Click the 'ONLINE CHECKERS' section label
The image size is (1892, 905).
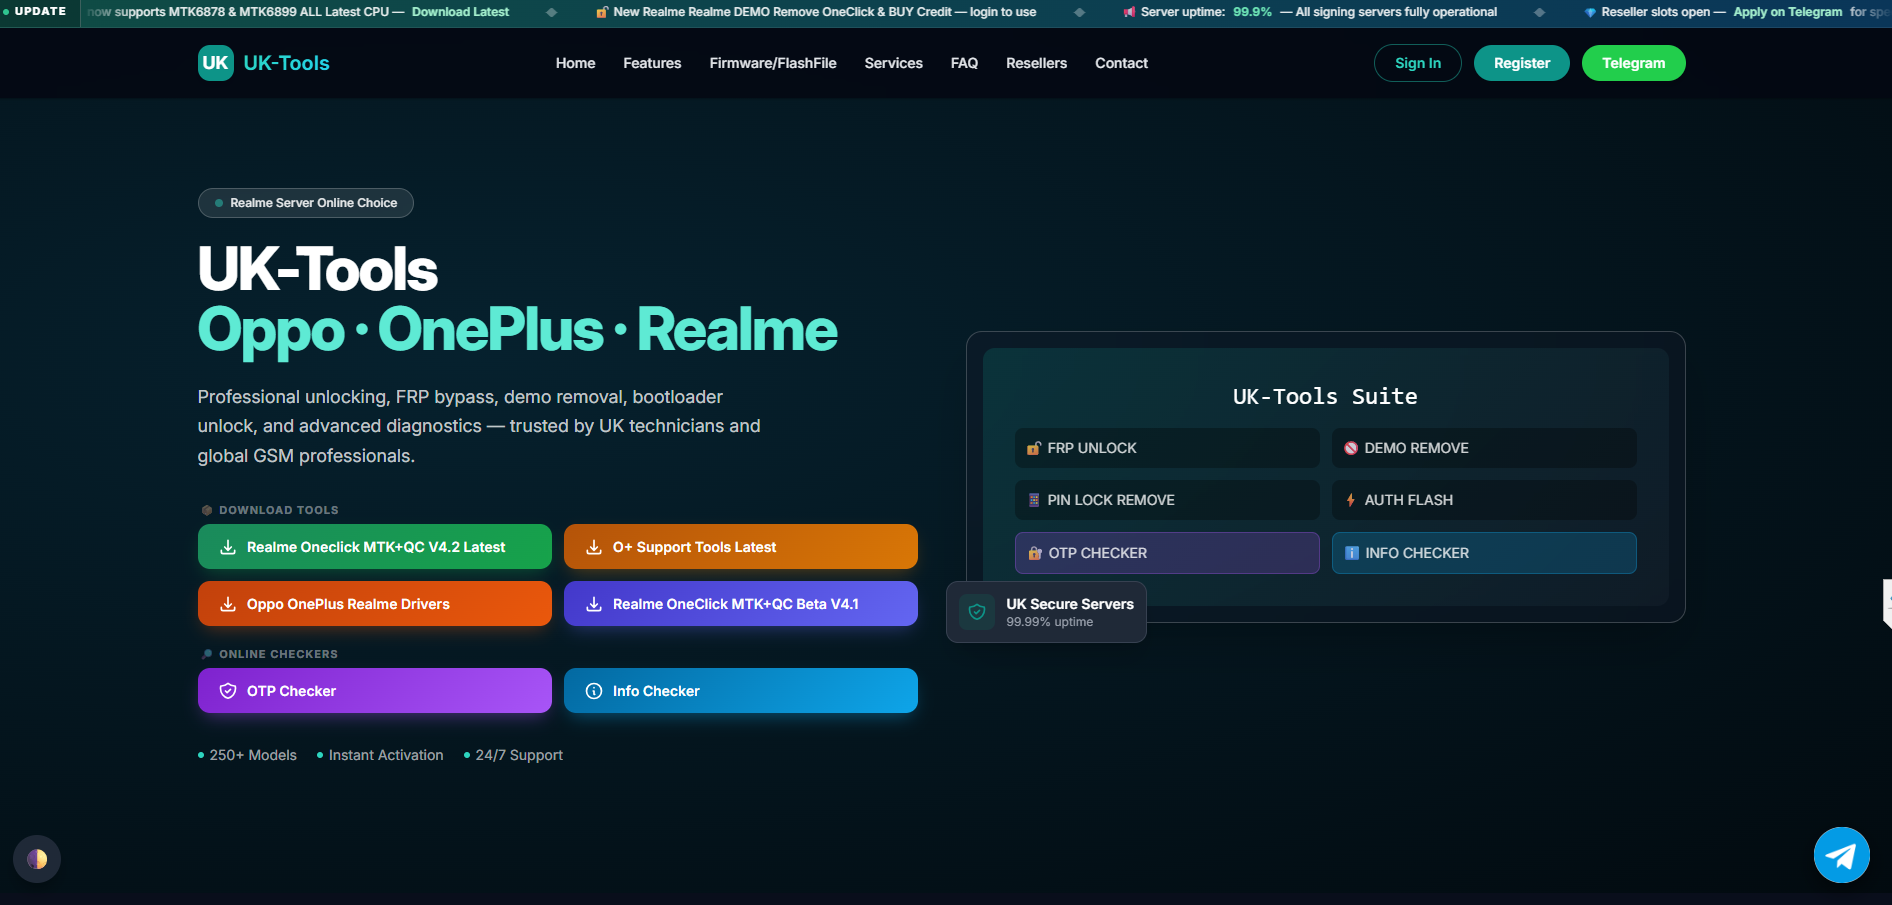click(278, 654)
